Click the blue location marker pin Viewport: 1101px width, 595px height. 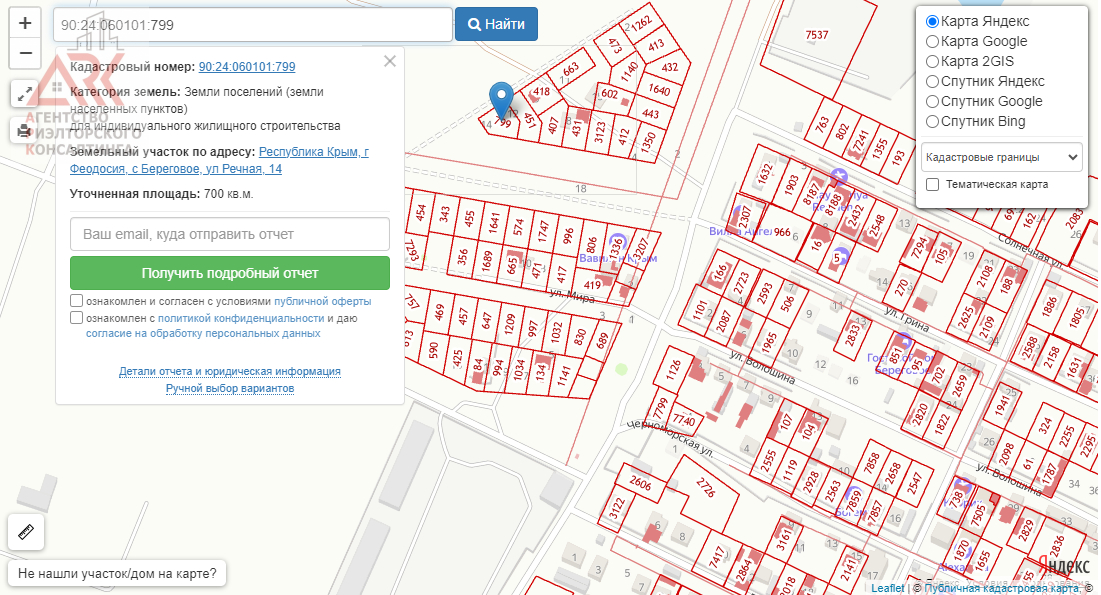503,100
